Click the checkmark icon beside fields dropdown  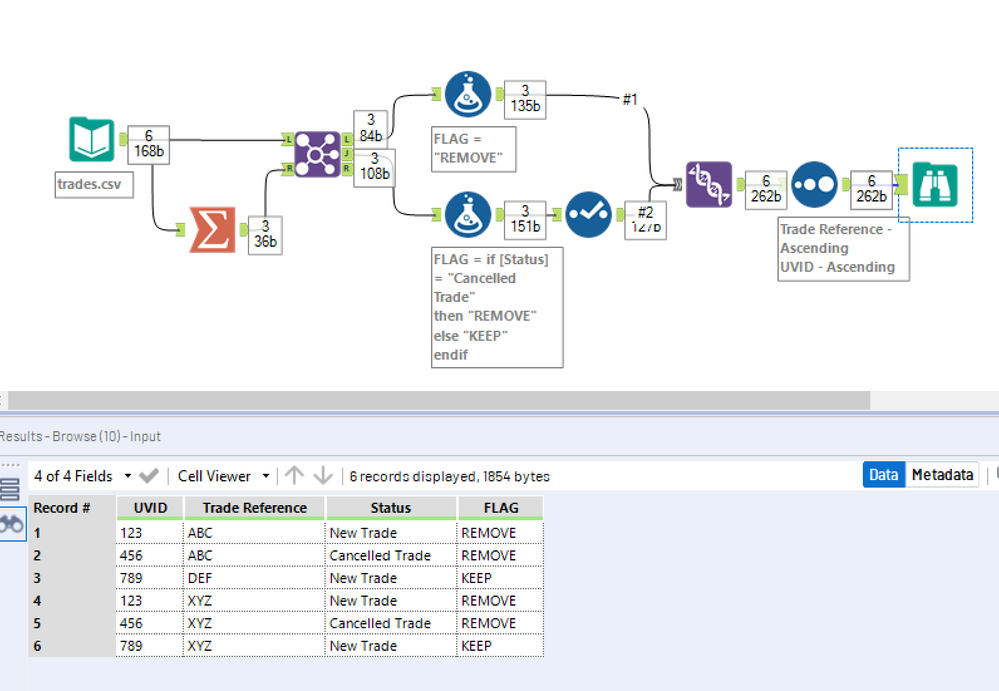(x=148, y=476)
